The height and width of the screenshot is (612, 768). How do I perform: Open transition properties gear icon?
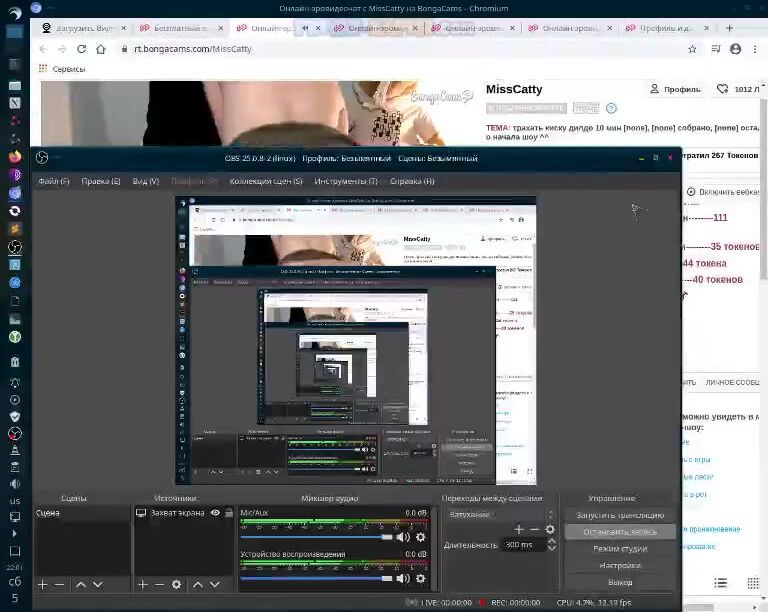(x=550, y=529)
